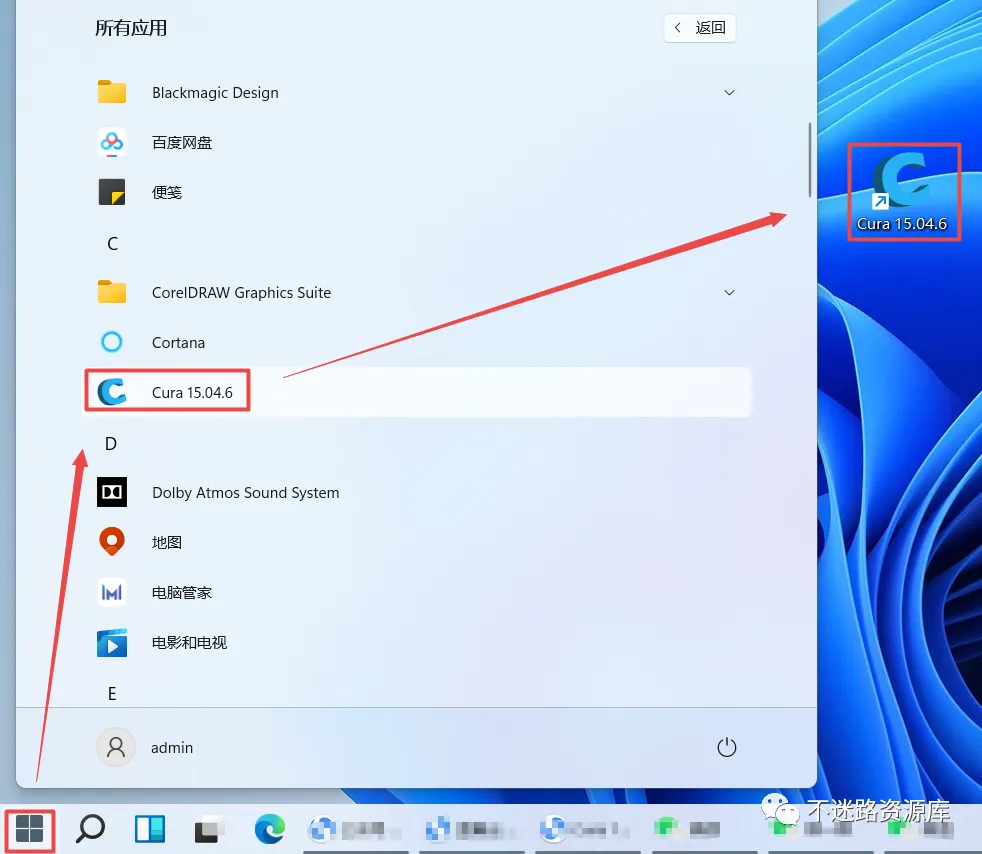Expand the Blackmagic Design folder chevron
This screenshot has width=982, height=854.
coord(729,93)
